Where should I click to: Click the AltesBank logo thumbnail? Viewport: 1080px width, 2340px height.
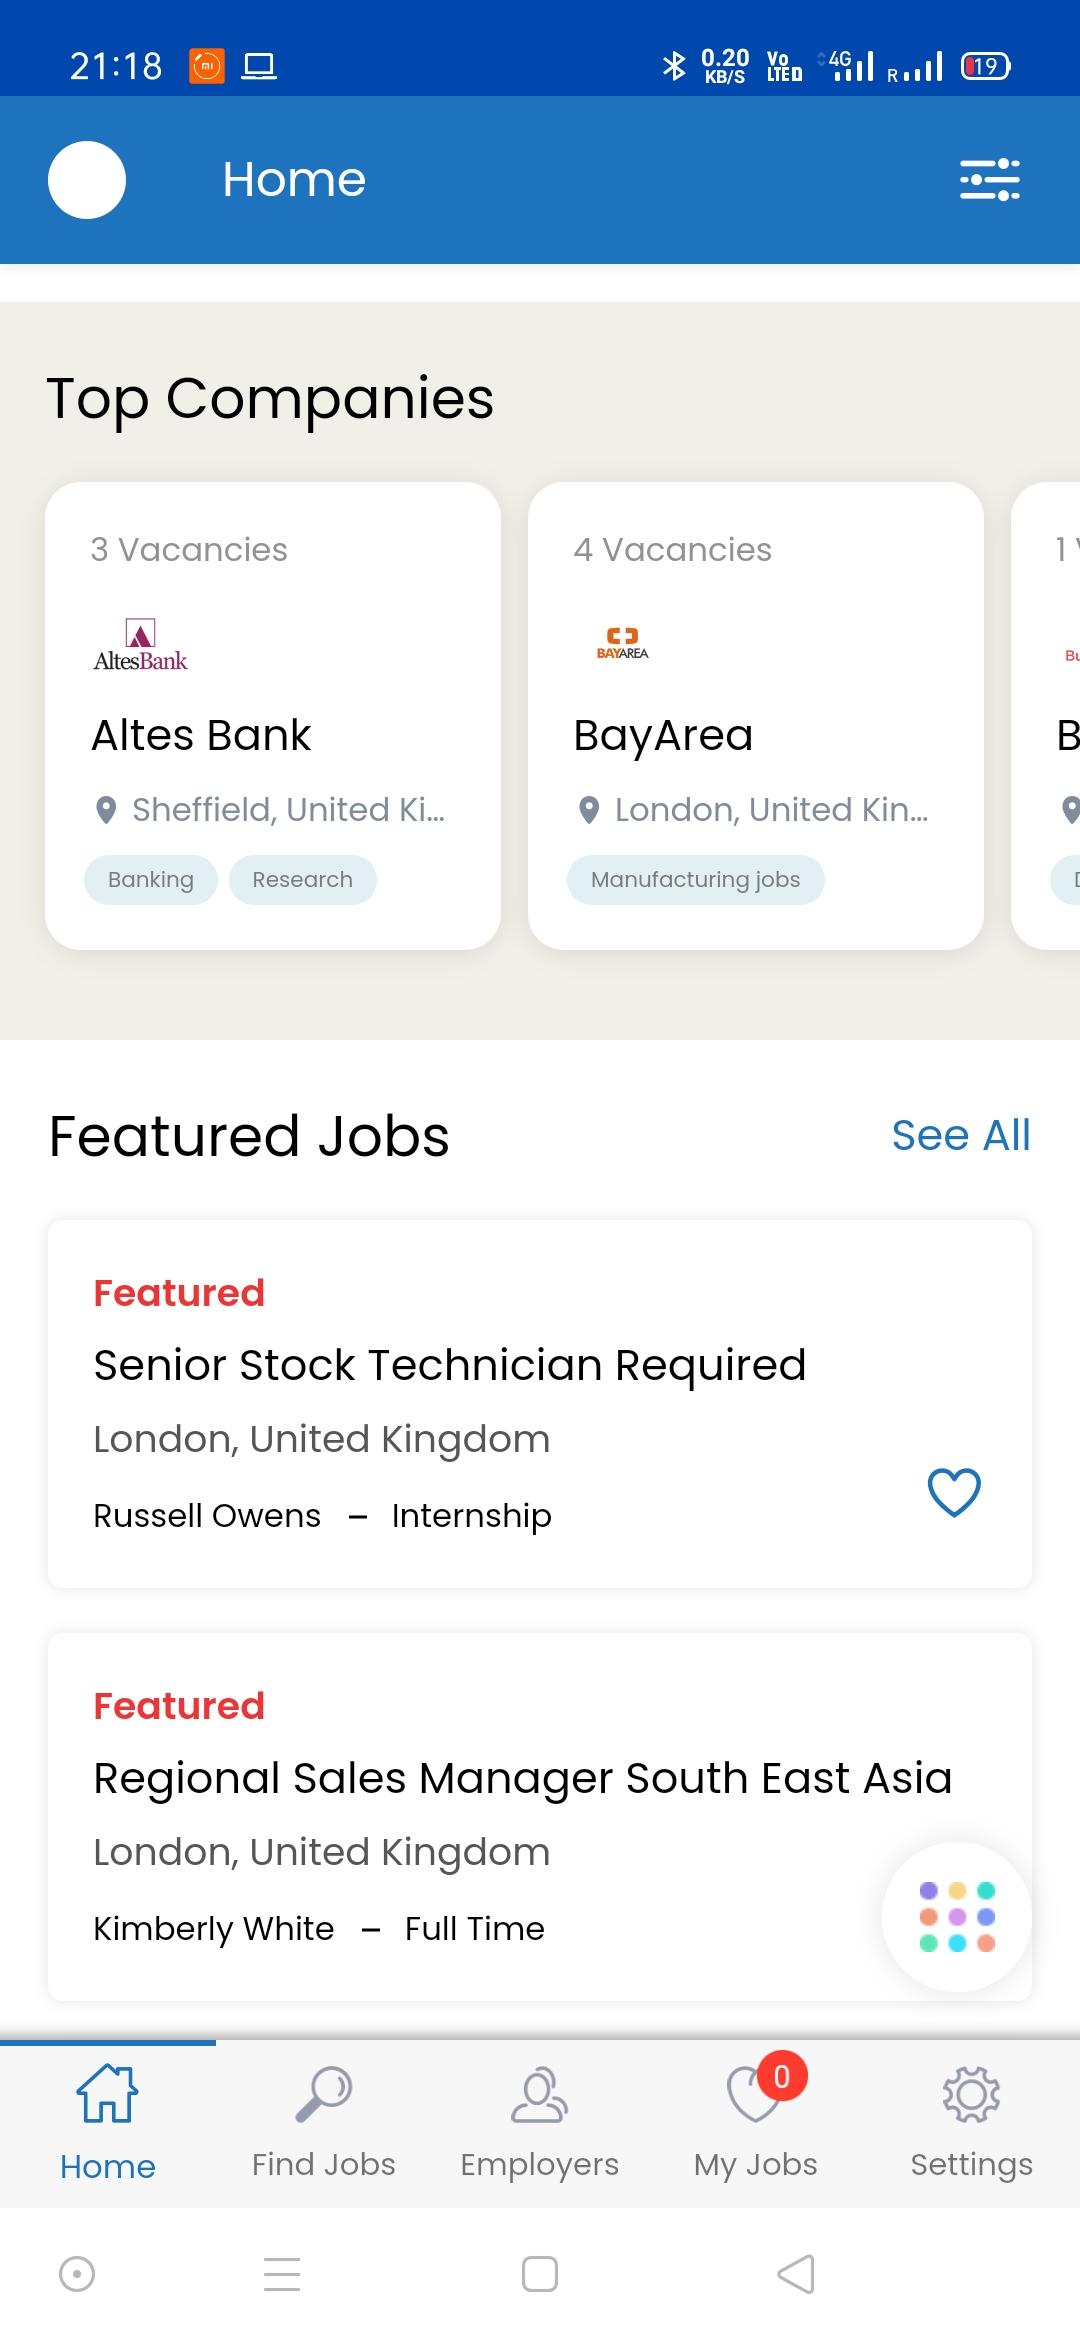tap(141, 645)
